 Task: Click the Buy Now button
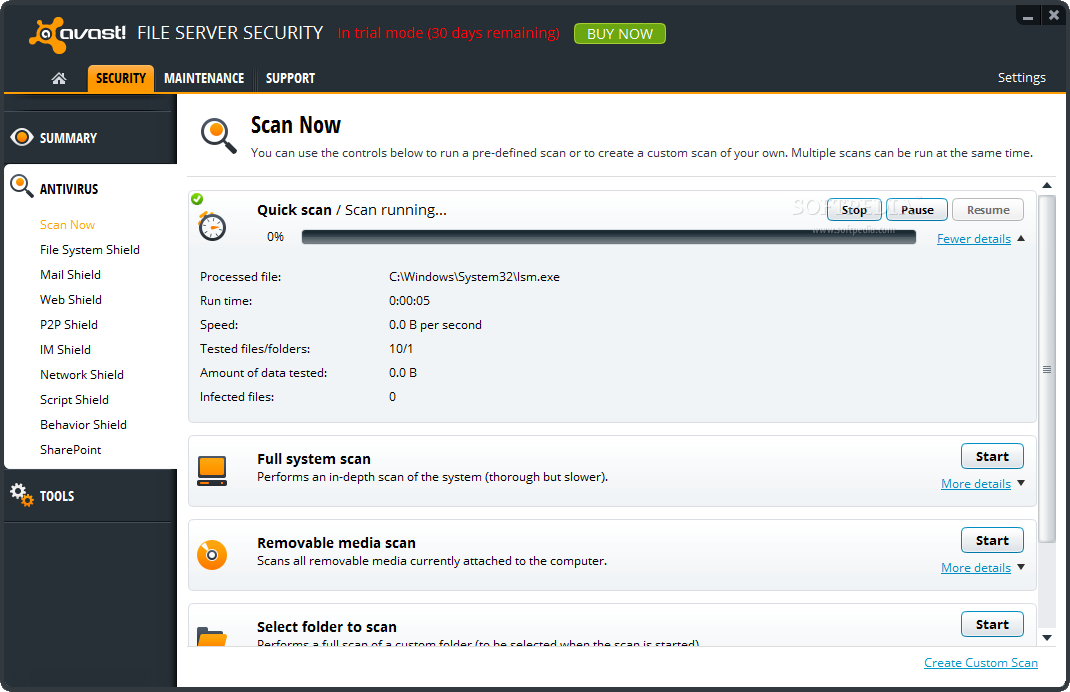620,33
